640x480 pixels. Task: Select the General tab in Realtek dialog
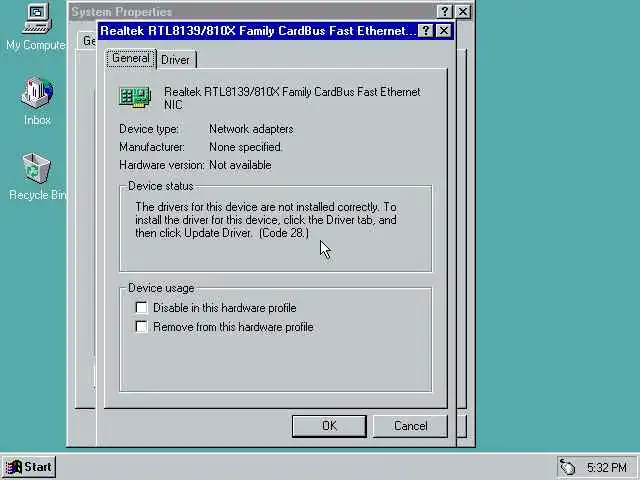click(x=131, y=58)
